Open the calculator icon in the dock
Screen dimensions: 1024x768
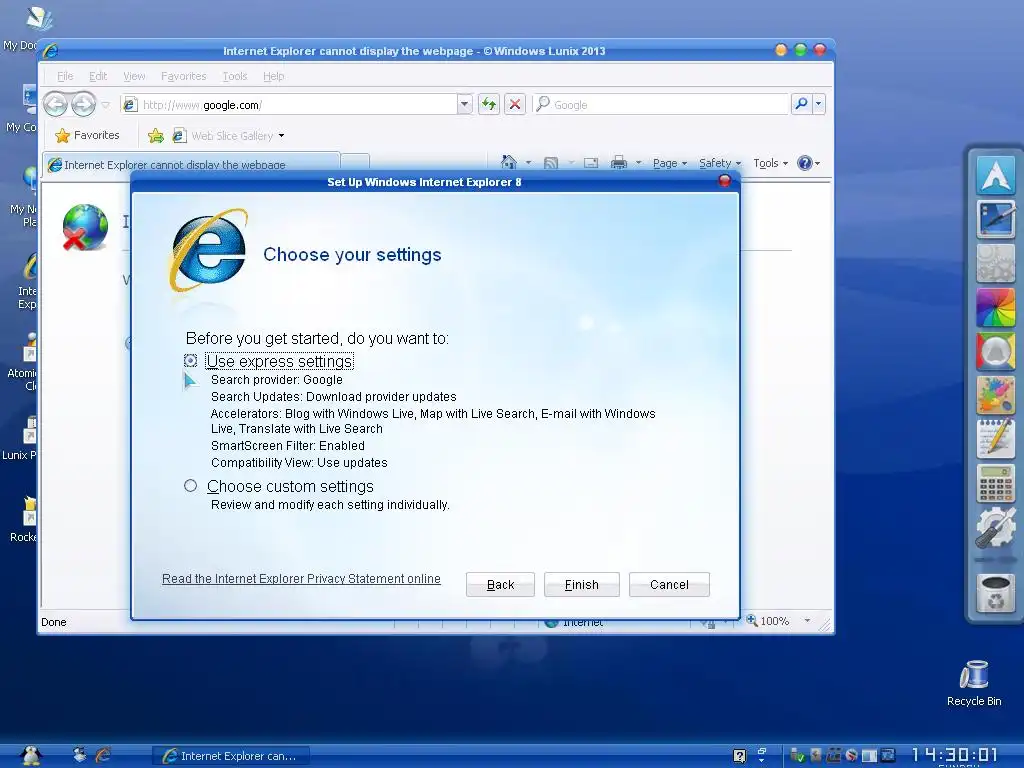996,483
